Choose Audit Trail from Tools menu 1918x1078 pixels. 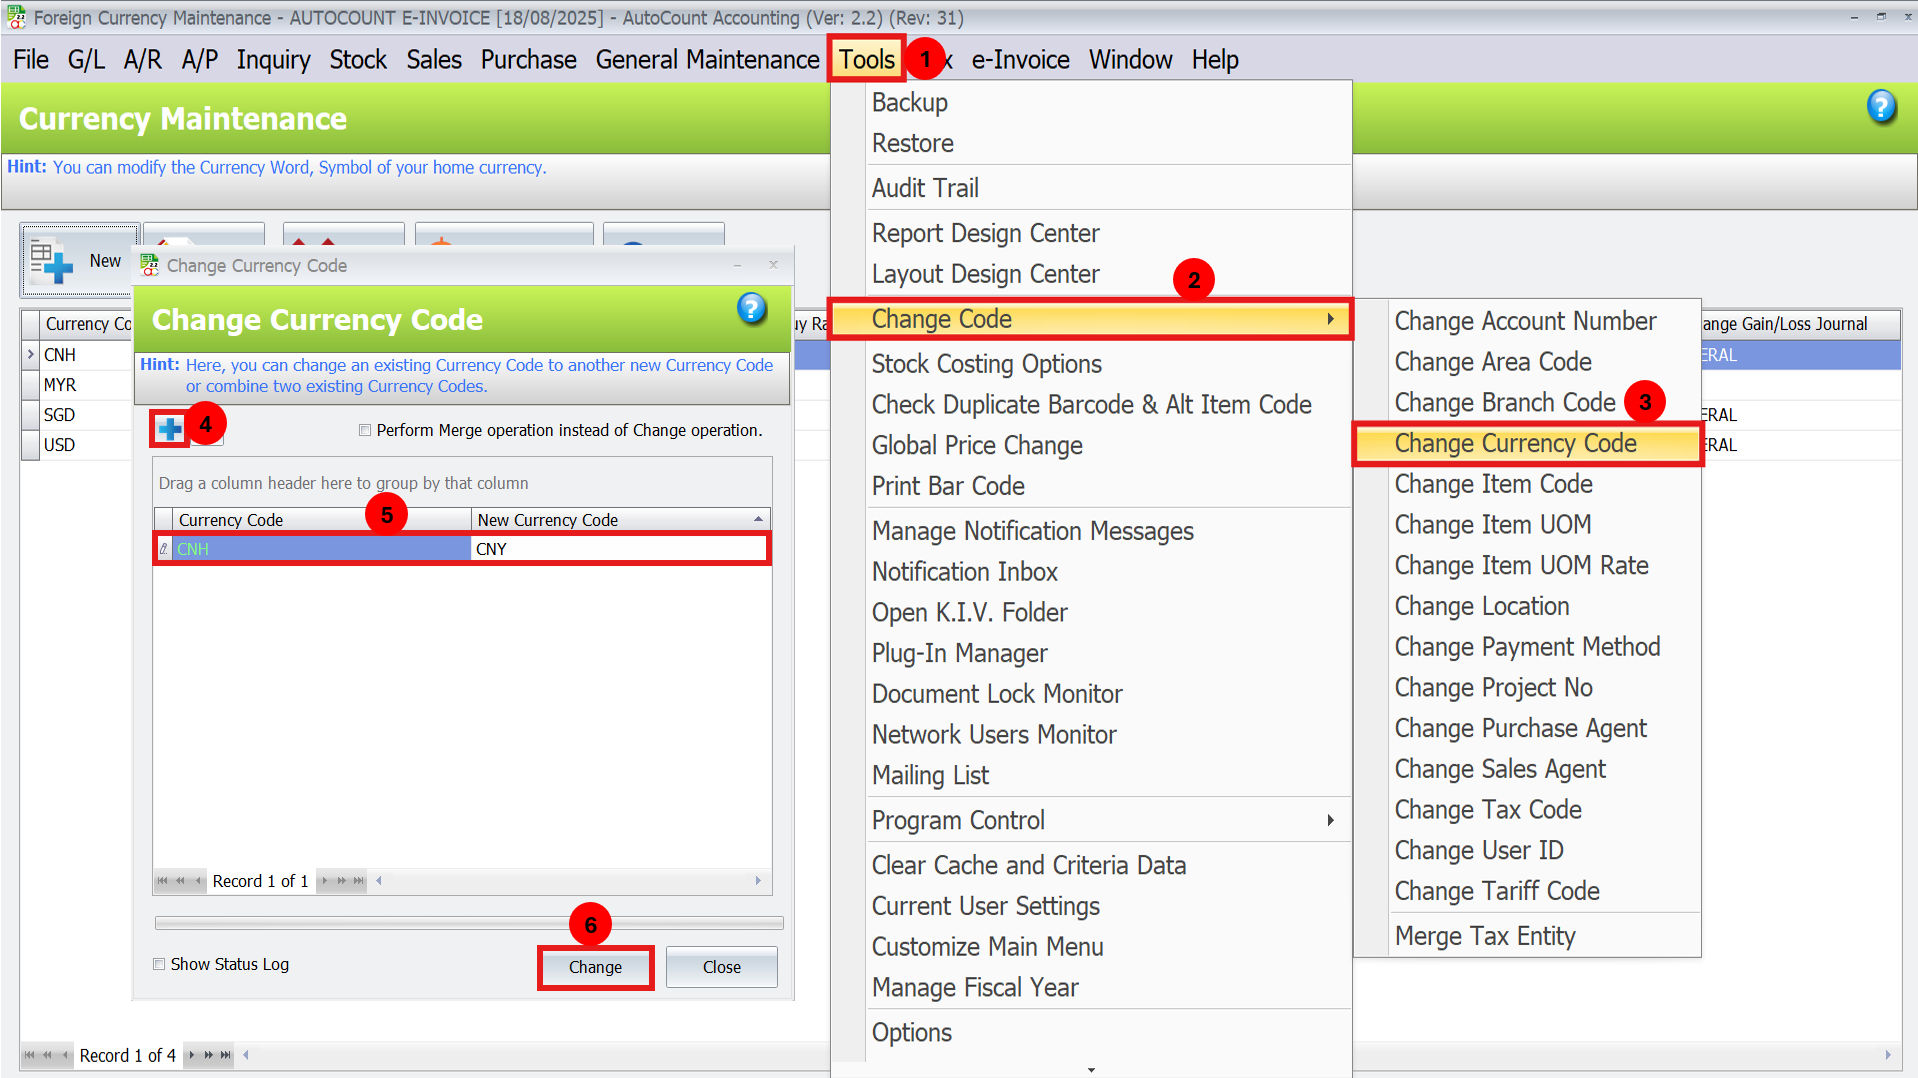coord(925,188)
